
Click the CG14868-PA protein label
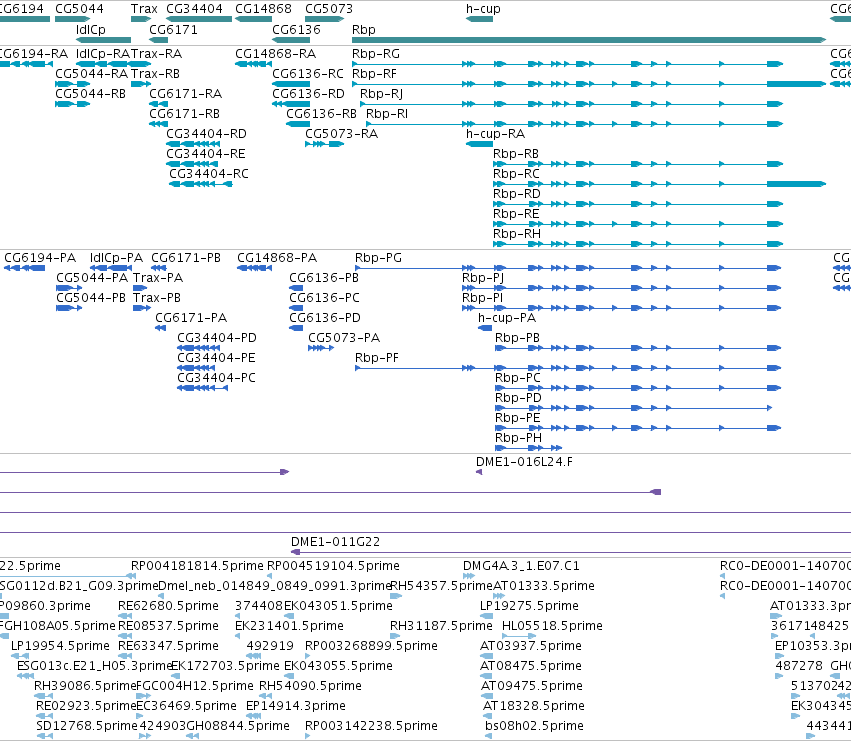coord(277,258)
